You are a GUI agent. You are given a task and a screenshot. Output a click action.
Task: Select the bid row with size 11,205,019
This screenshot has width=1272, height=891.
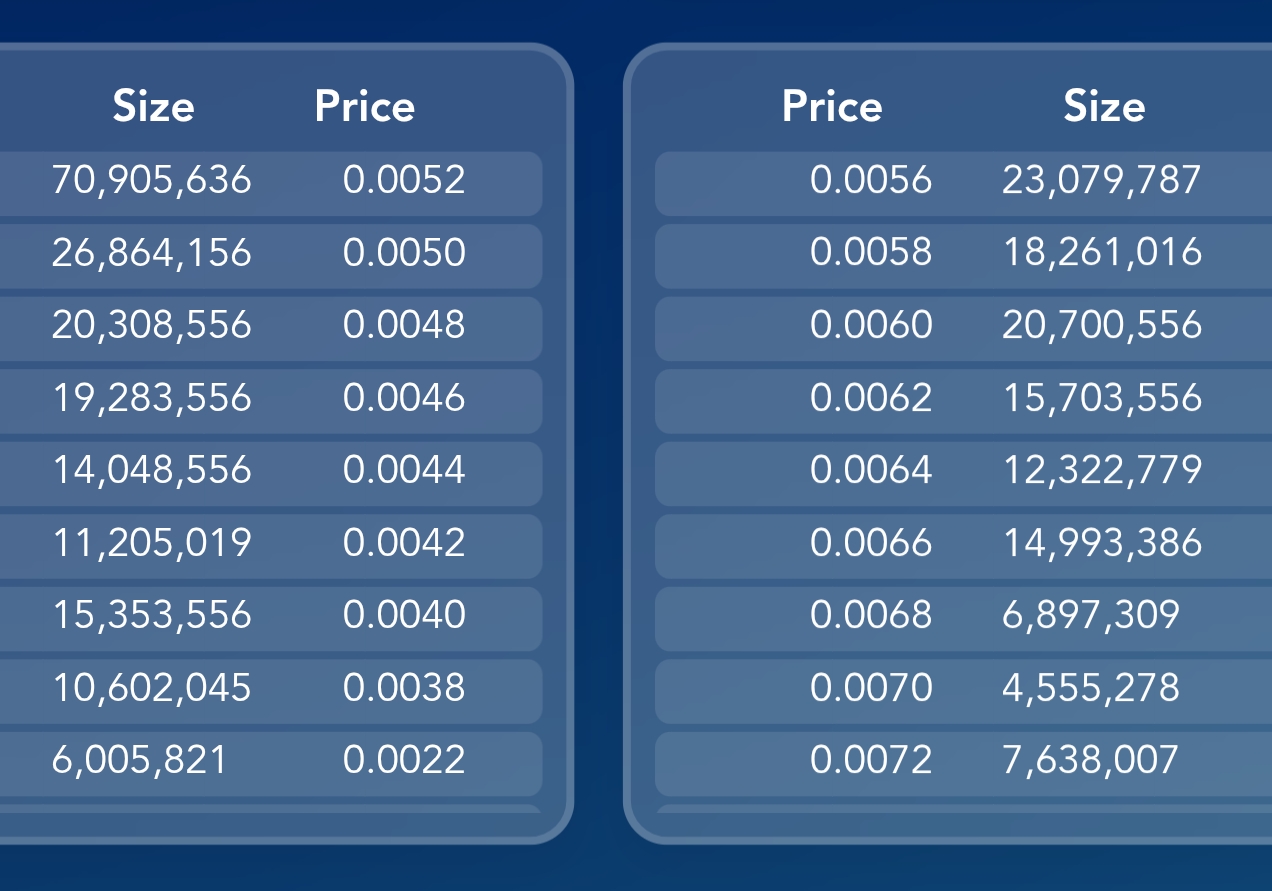click(x=270, y=546)
